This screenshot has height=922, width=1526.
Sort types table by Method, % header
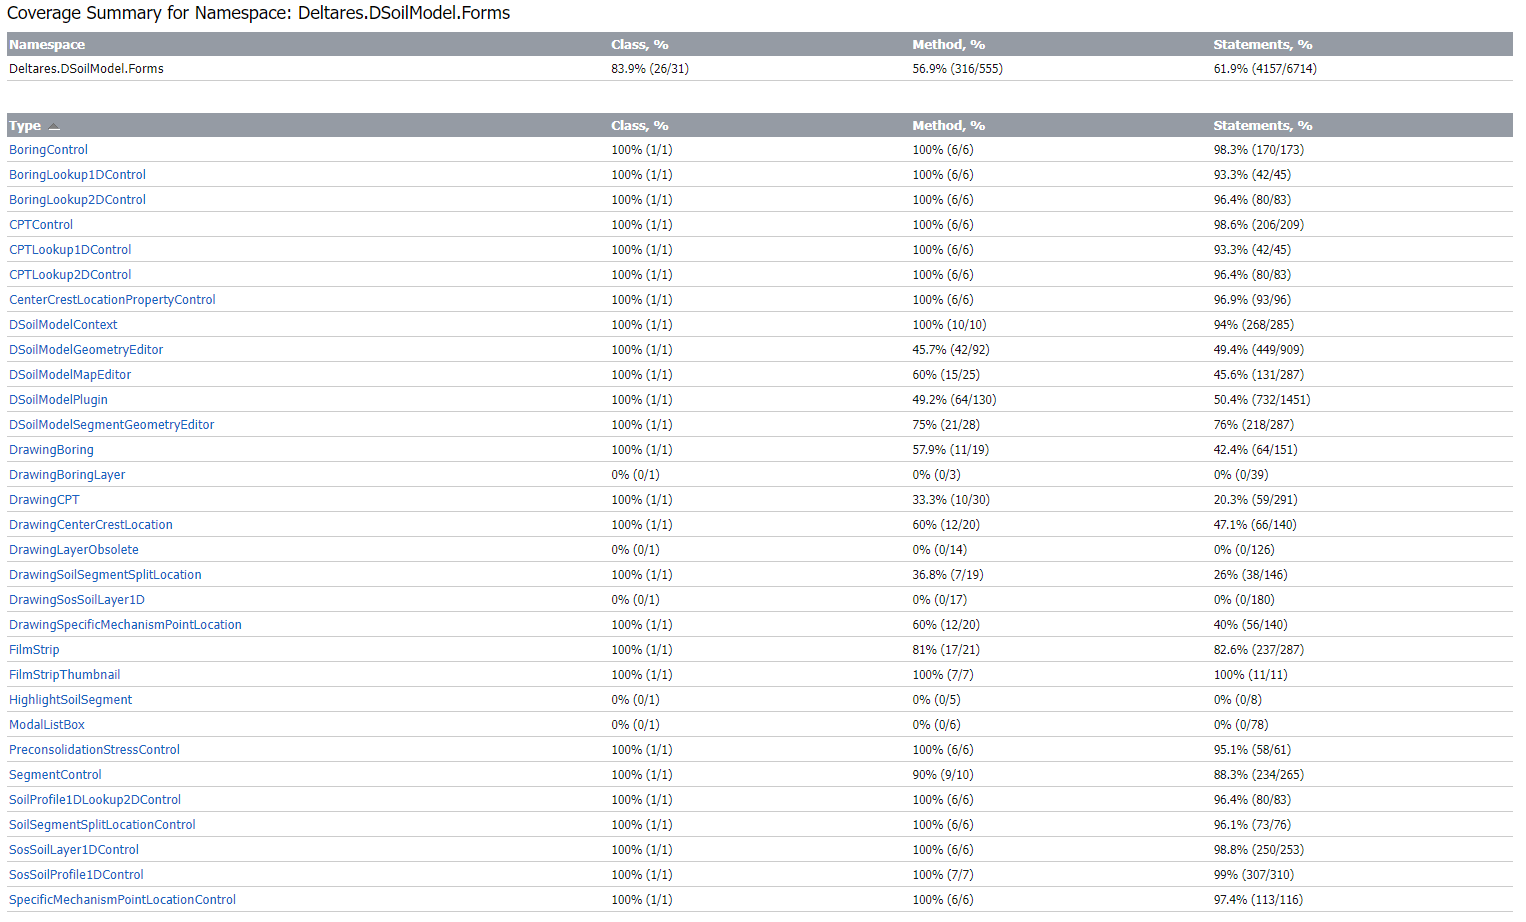[x=948, y=126]
